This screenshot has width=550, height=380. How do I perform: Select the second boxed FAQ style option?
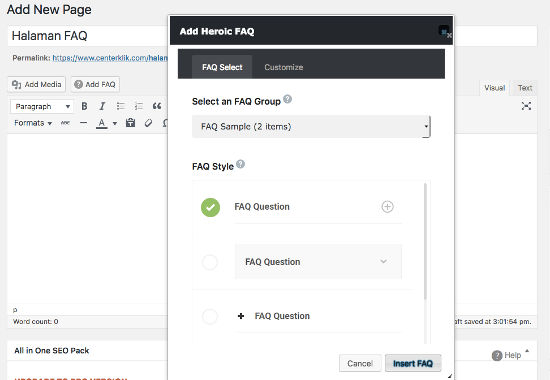click(x=210, y=262)
